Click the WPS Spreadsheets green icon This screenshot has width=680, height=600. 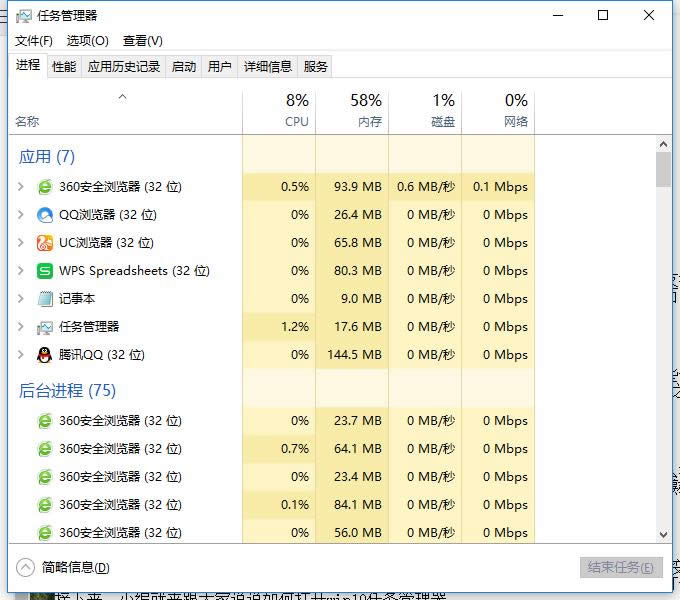[45, 271]
